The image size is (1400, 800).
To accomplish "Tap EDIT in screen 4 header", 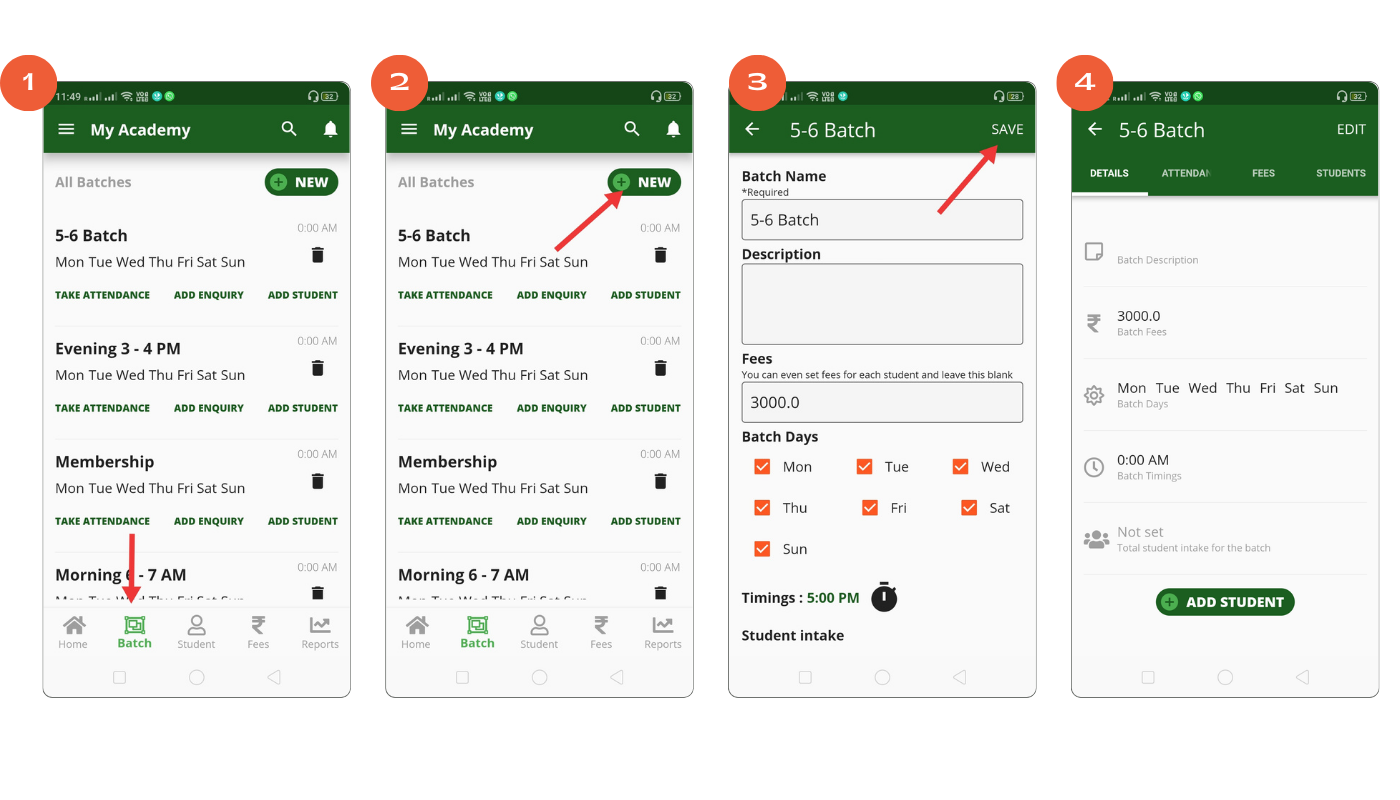I will click(x=1351, y=129).
